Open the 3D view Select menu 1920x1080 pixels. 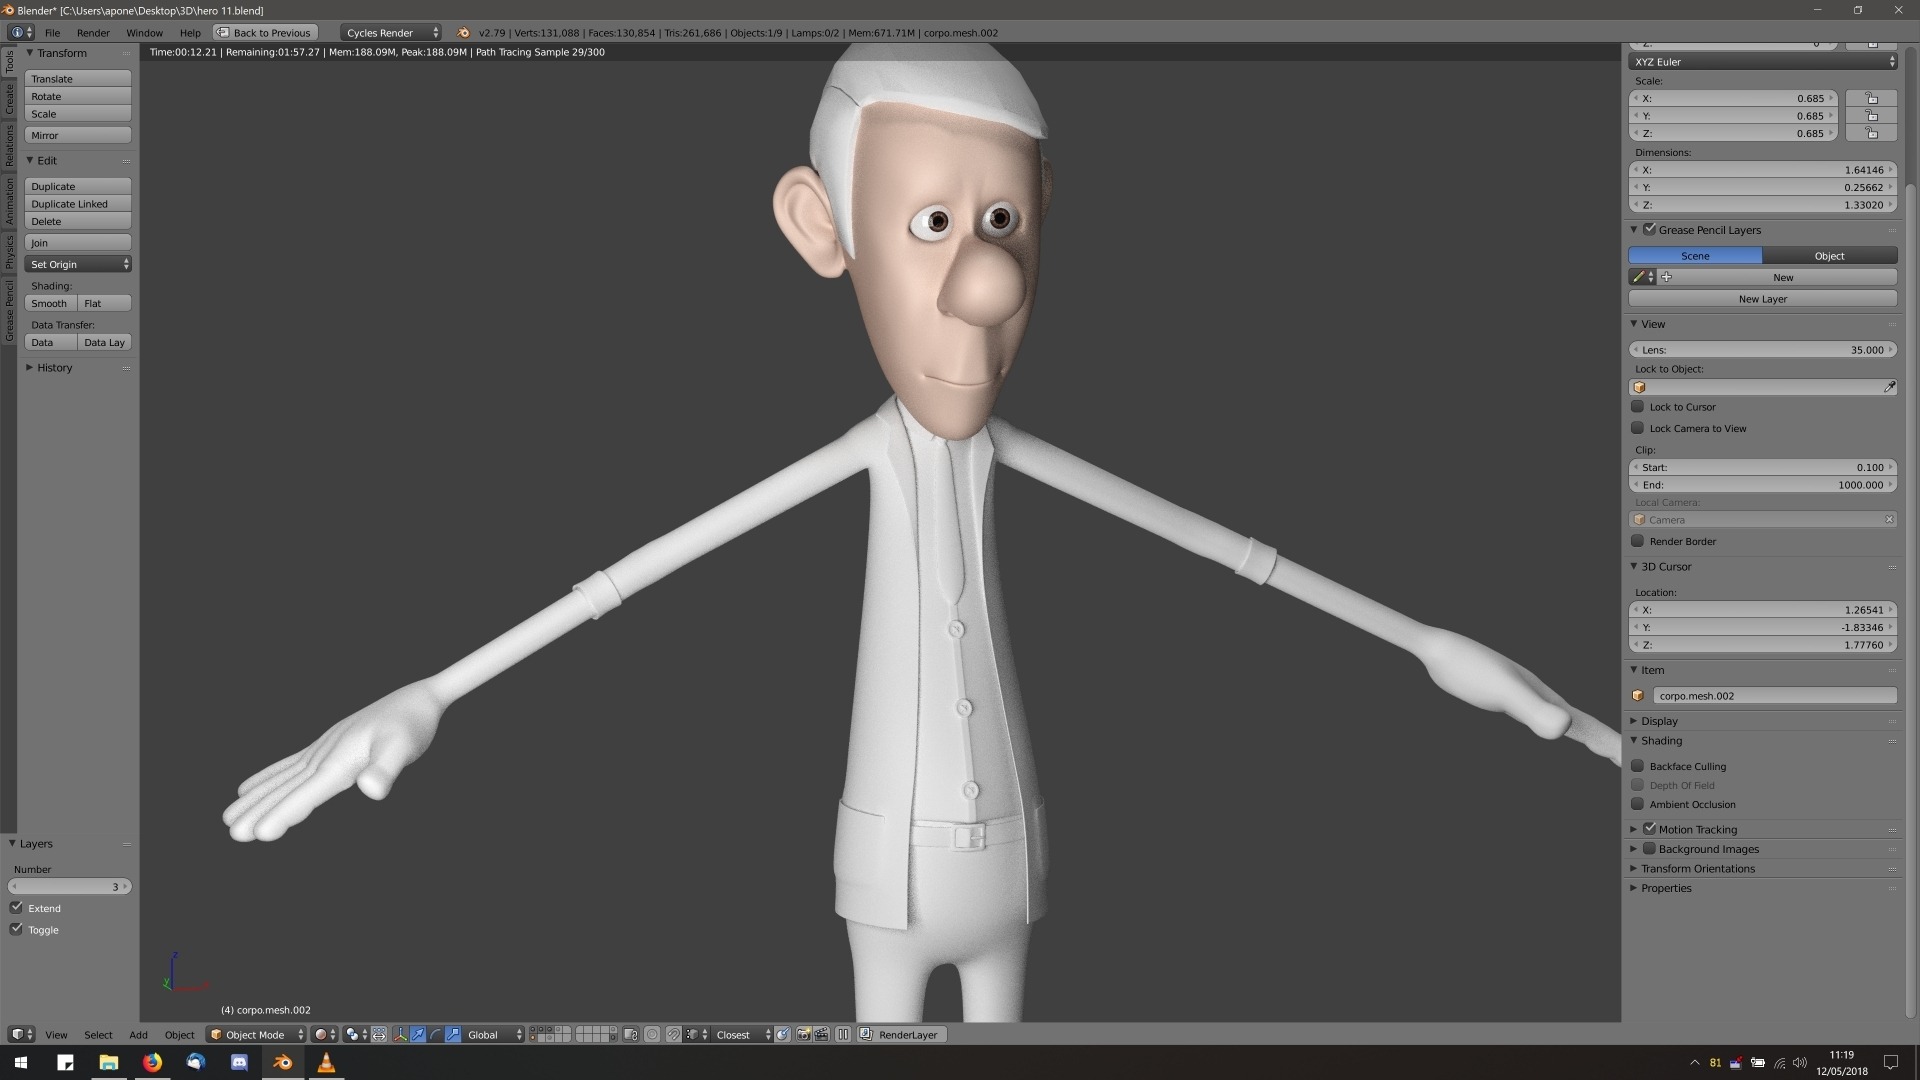pos(98,1035)
